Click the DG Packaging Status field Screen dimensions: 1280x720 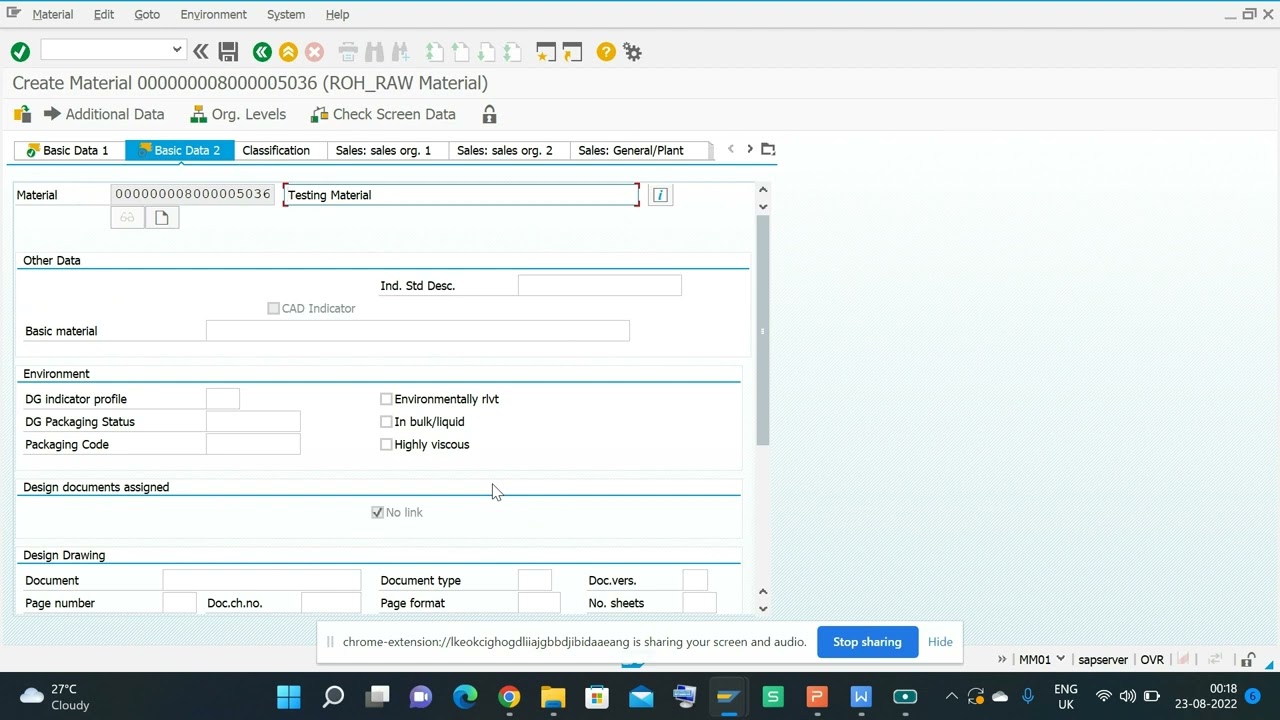point(253,422)
